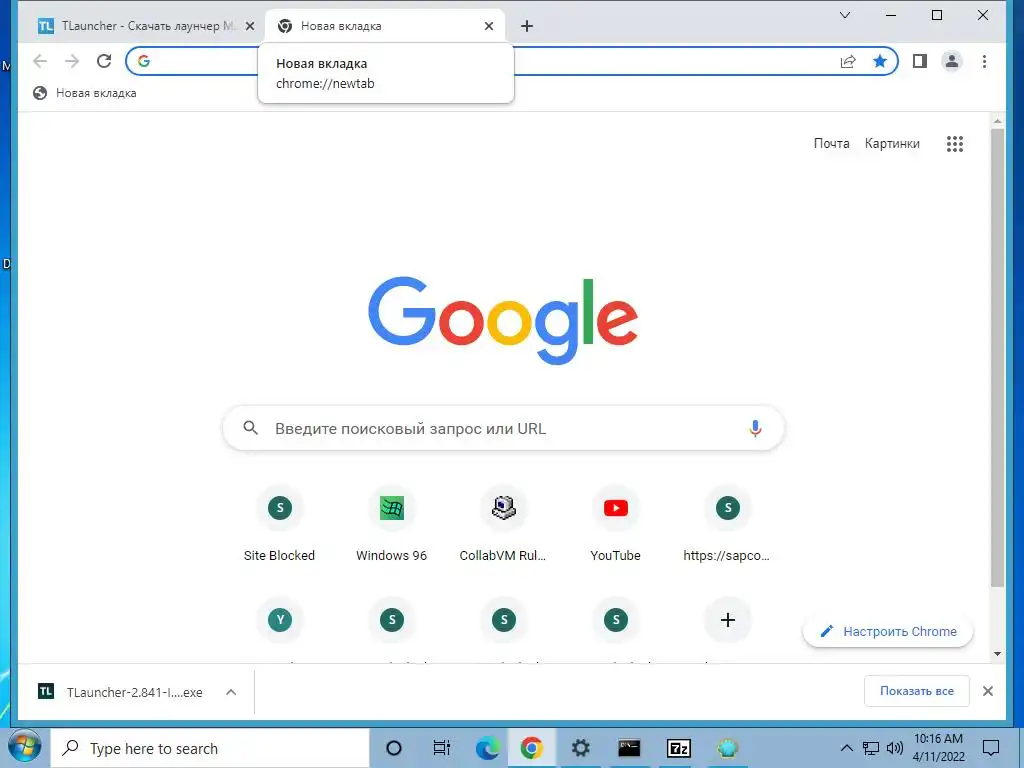Click the page vertical scrollbar
The image size is (1024, 768).
click(x=997, y=358)
